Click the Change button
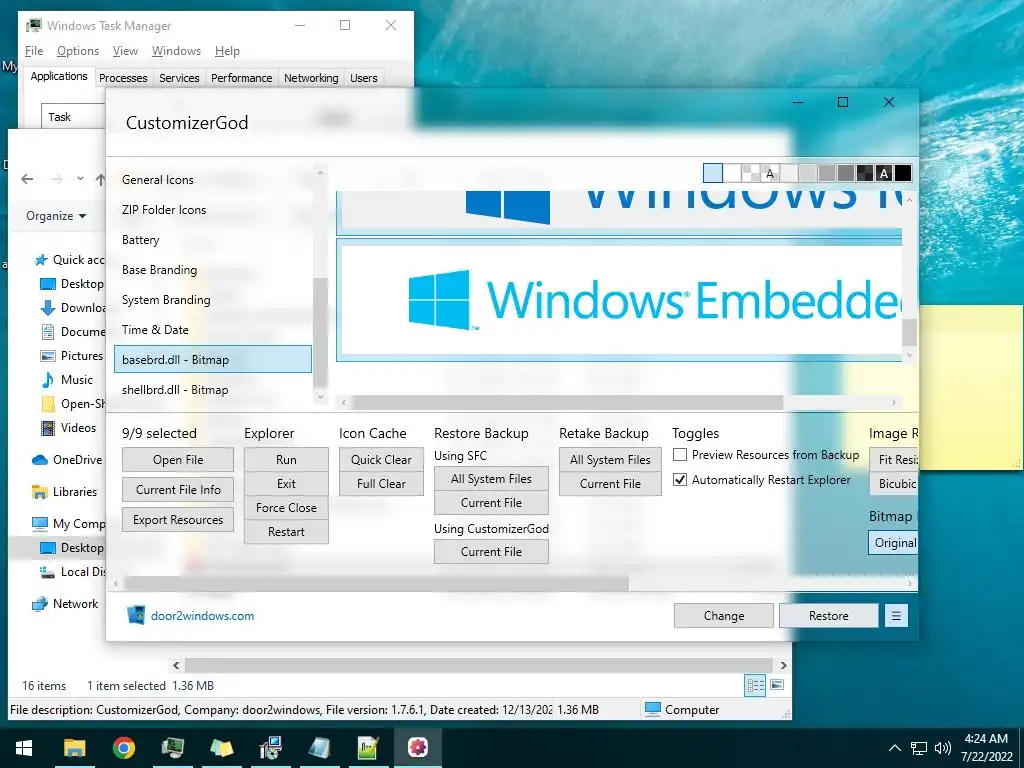Image resolution: width=1024 pixels, height=768 pixels. pos(724,615)
